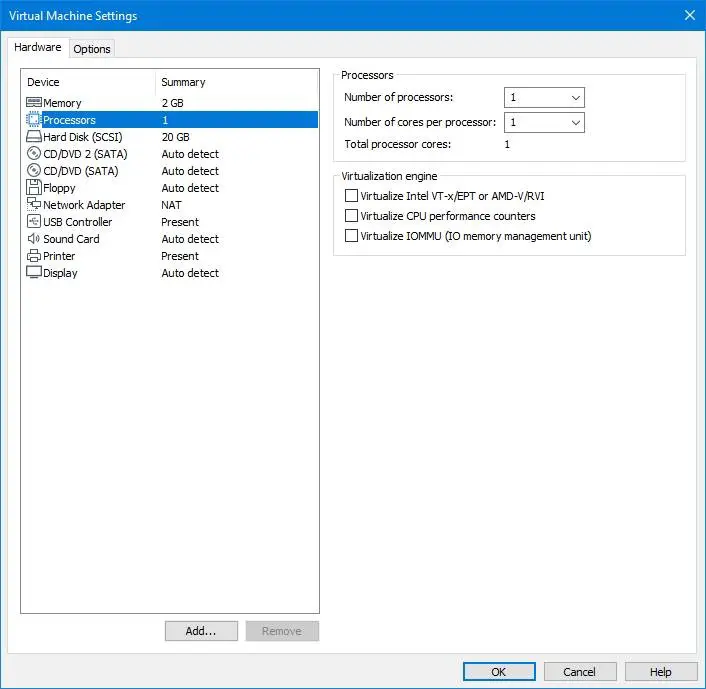The width and height of the screenshot is (706, 689).
Task: Enable Virtualize IOMMU checkbox
Action: click(351, 236)
